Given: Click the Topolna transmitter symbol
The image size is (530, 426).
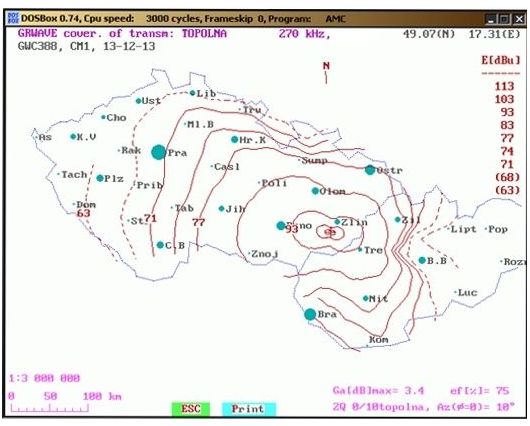Looking at the screenshot, I should [x=330, y=232].
